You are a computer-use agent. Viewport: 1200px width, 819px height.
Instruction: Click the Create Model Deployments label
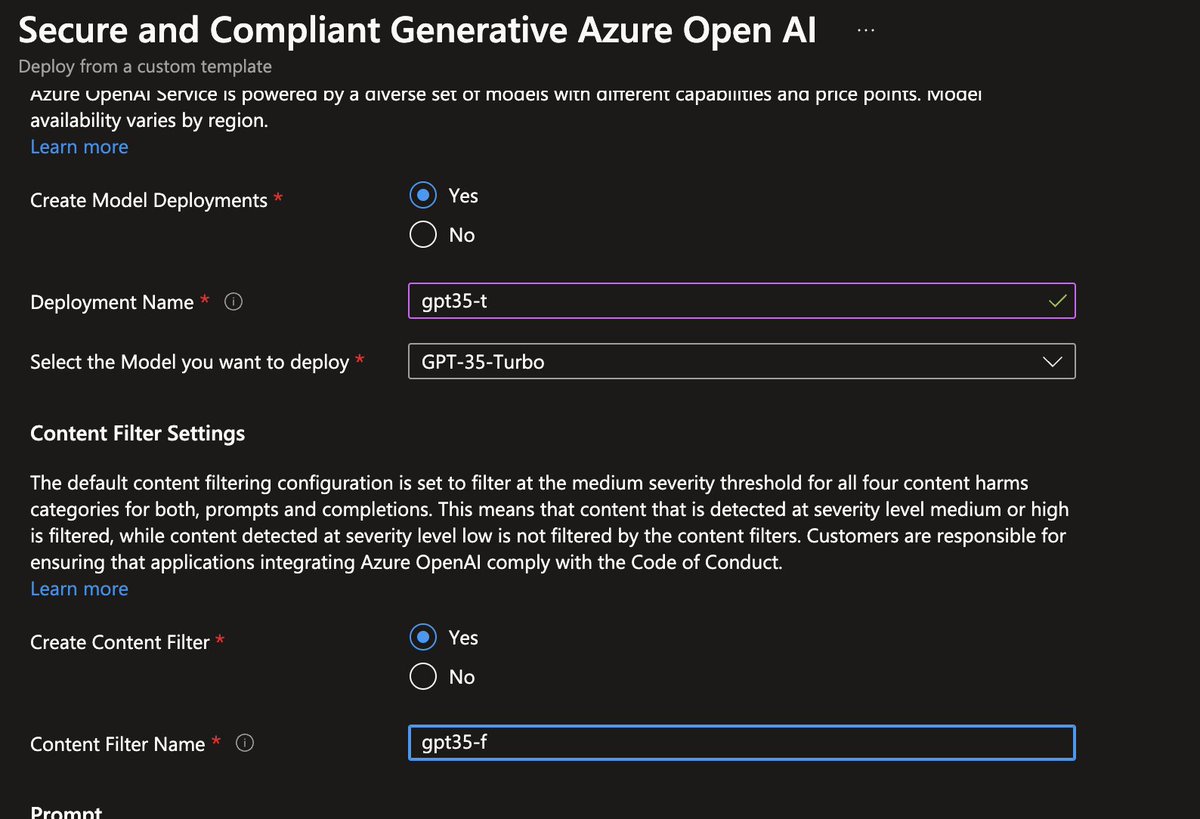(149, 201)
